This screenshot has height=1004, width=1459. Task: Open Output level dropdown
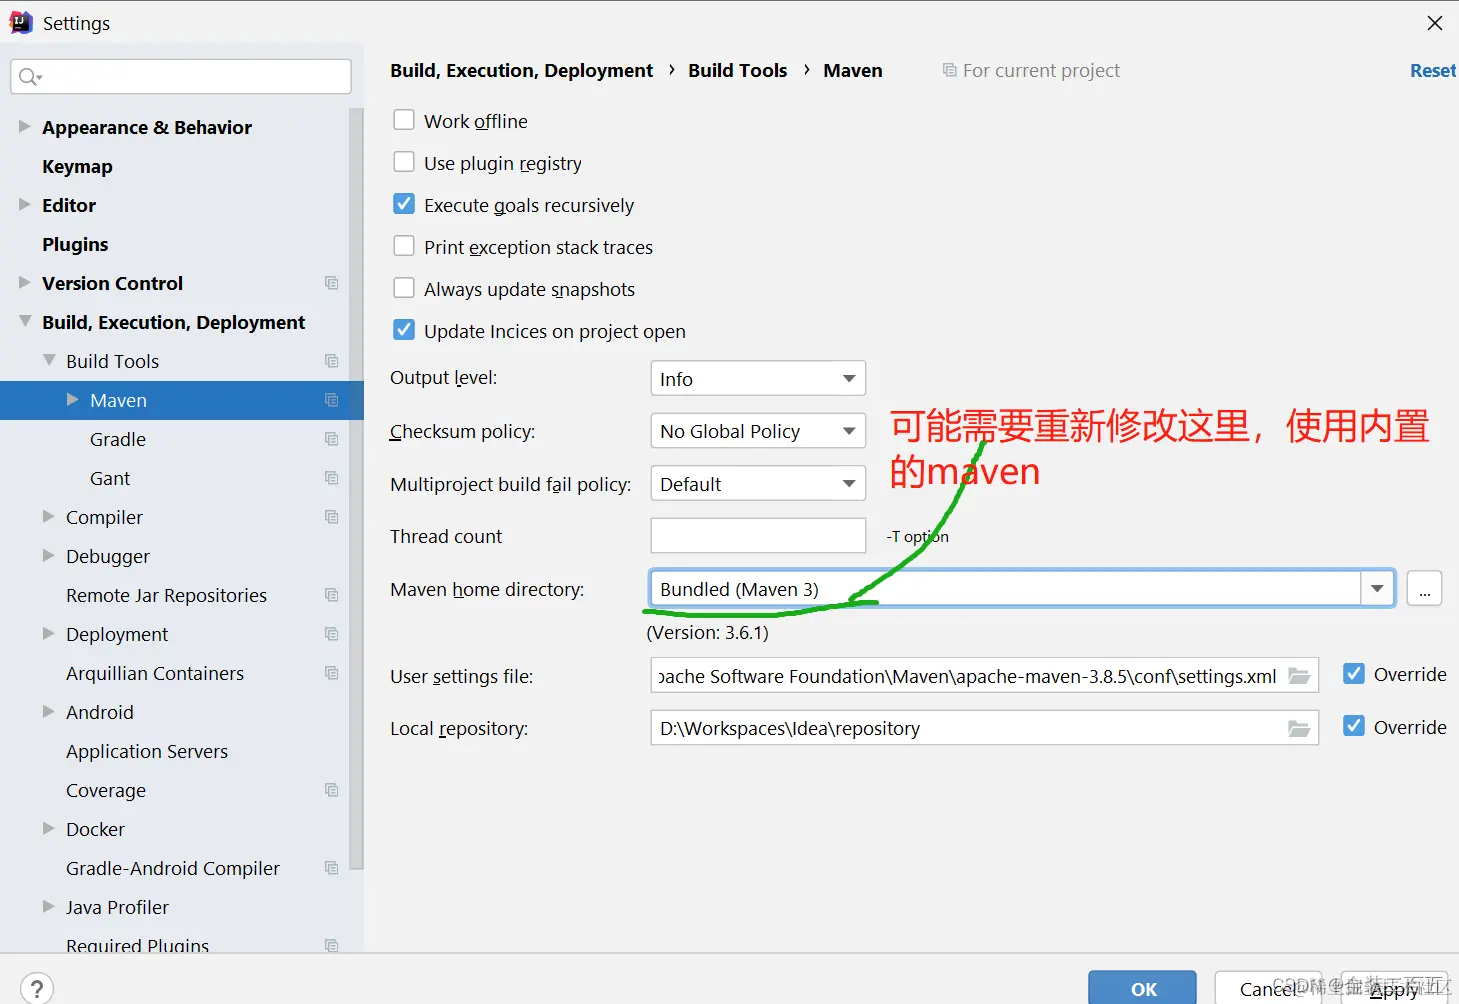pyautogui.click(x=758, y=379)
